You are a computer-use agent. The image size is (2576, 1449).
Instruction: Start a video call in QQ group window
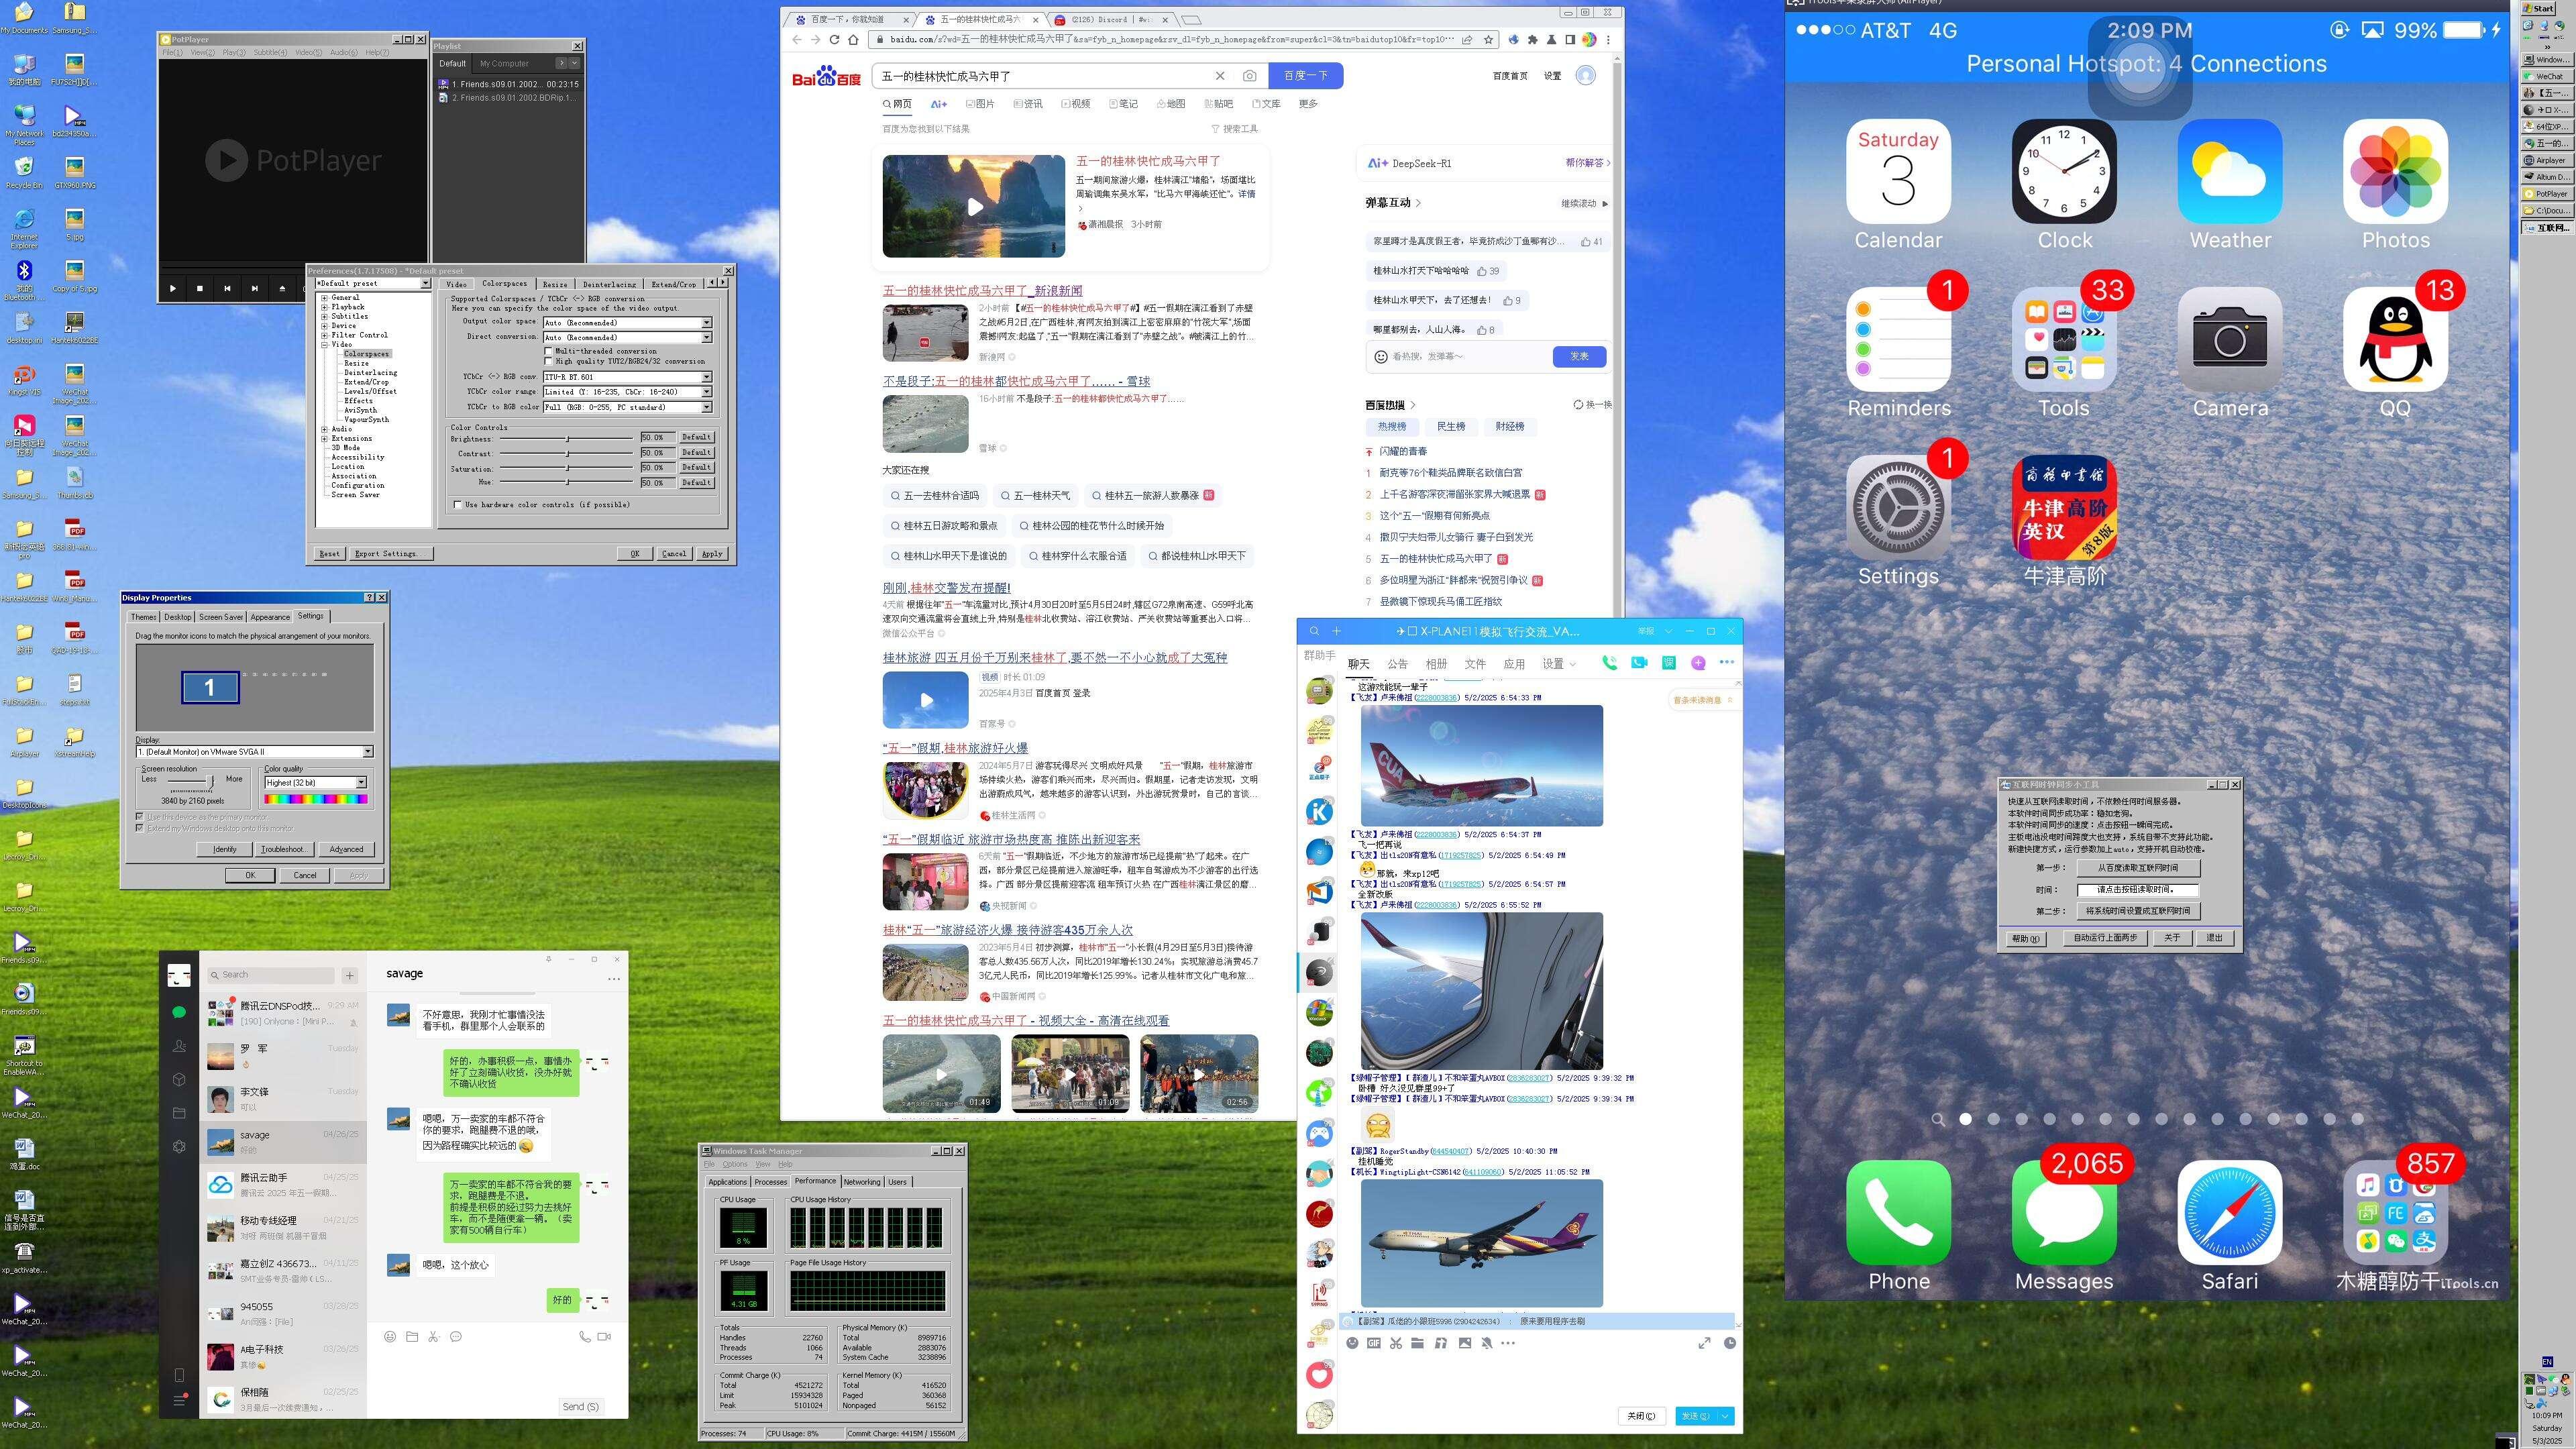1639,663
